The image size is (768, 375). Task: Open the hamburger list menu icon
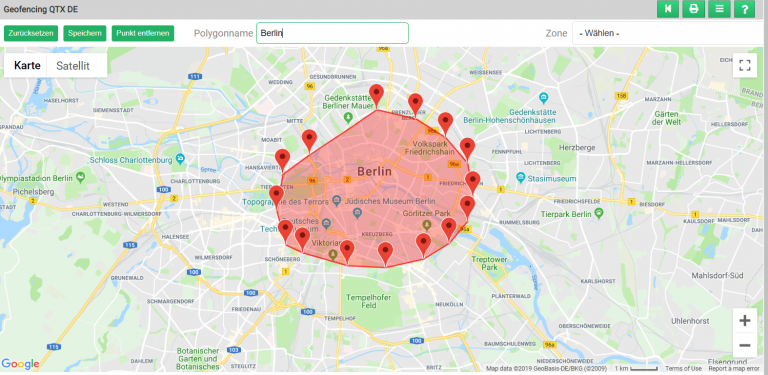click(719, 9)
